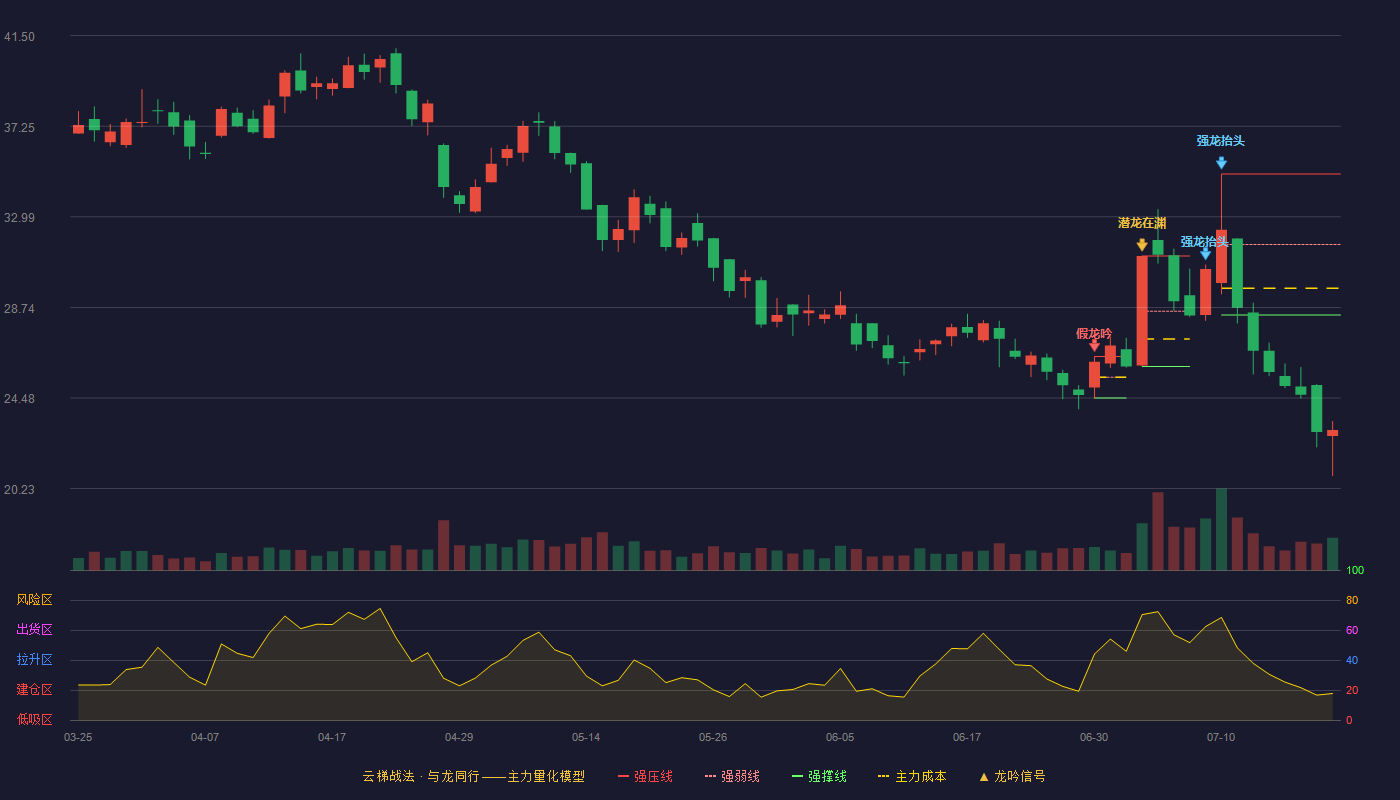This screenshot has width=1400, height=800.
Task: Toggle the 强弱线 legend entry
Action: click(732, 776)
